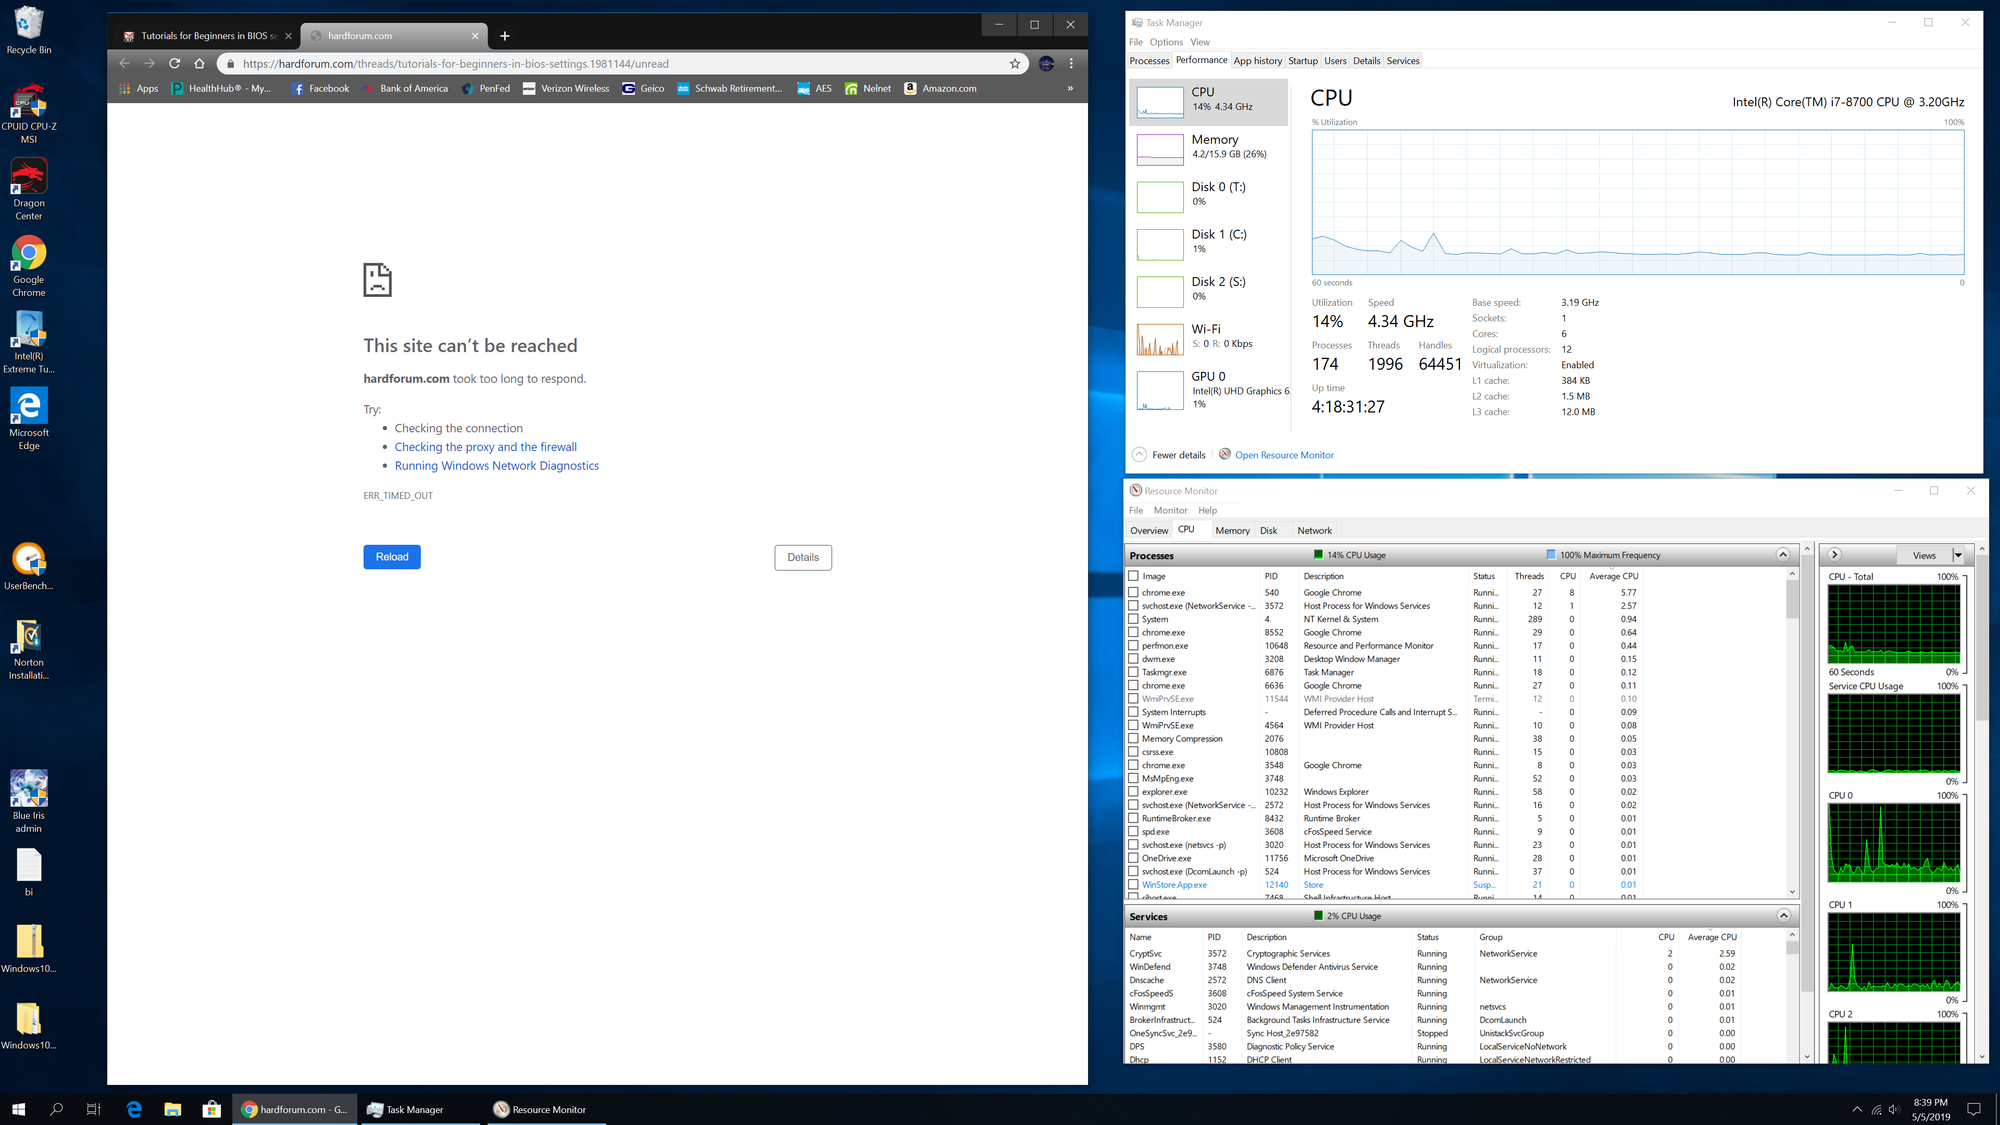The height and width of the screenshot is (1125, 2000).
Task: Bookmark page with star icon
Action: tap(1015, 63)
